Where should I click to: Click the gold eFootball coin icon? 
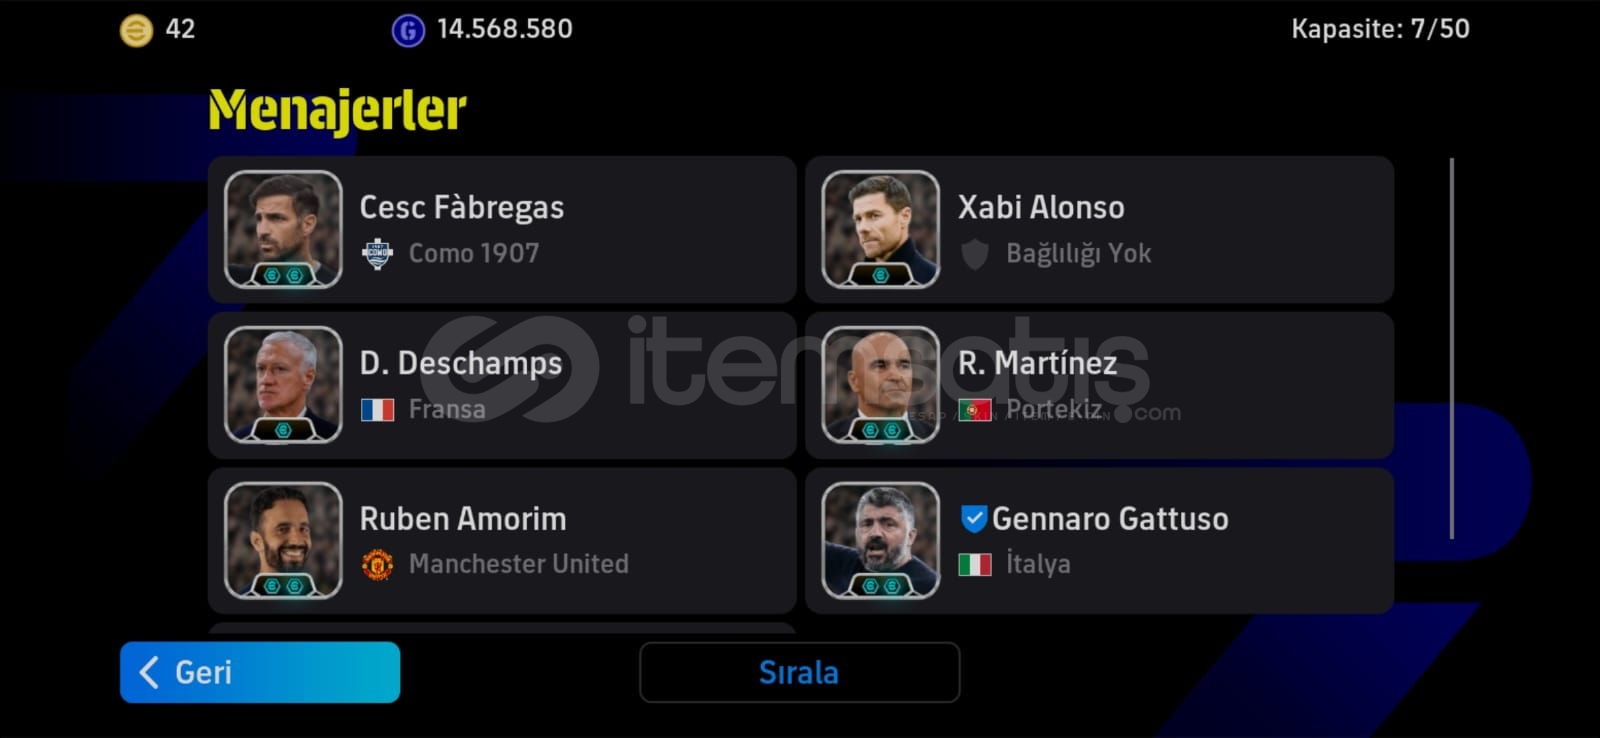tap(137, 30)
